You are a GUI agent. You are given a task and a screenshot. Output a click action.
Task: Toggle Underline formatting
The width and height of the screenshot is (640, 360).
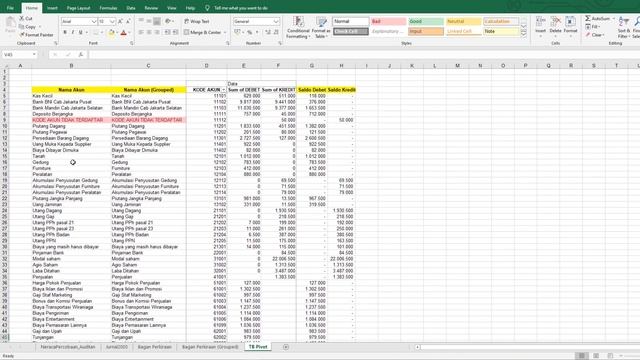pos(80,32)
